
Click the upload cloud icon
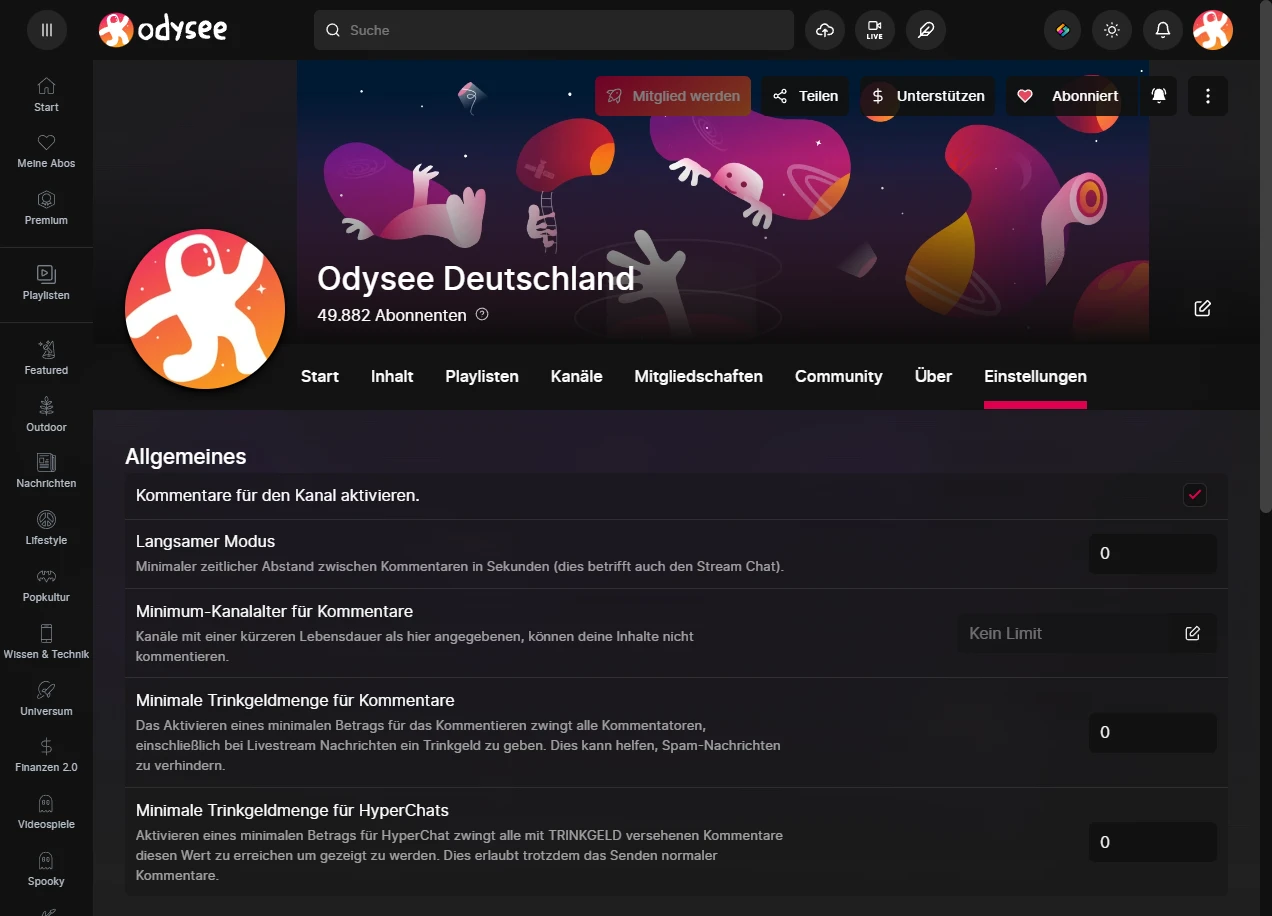point(825,30)
